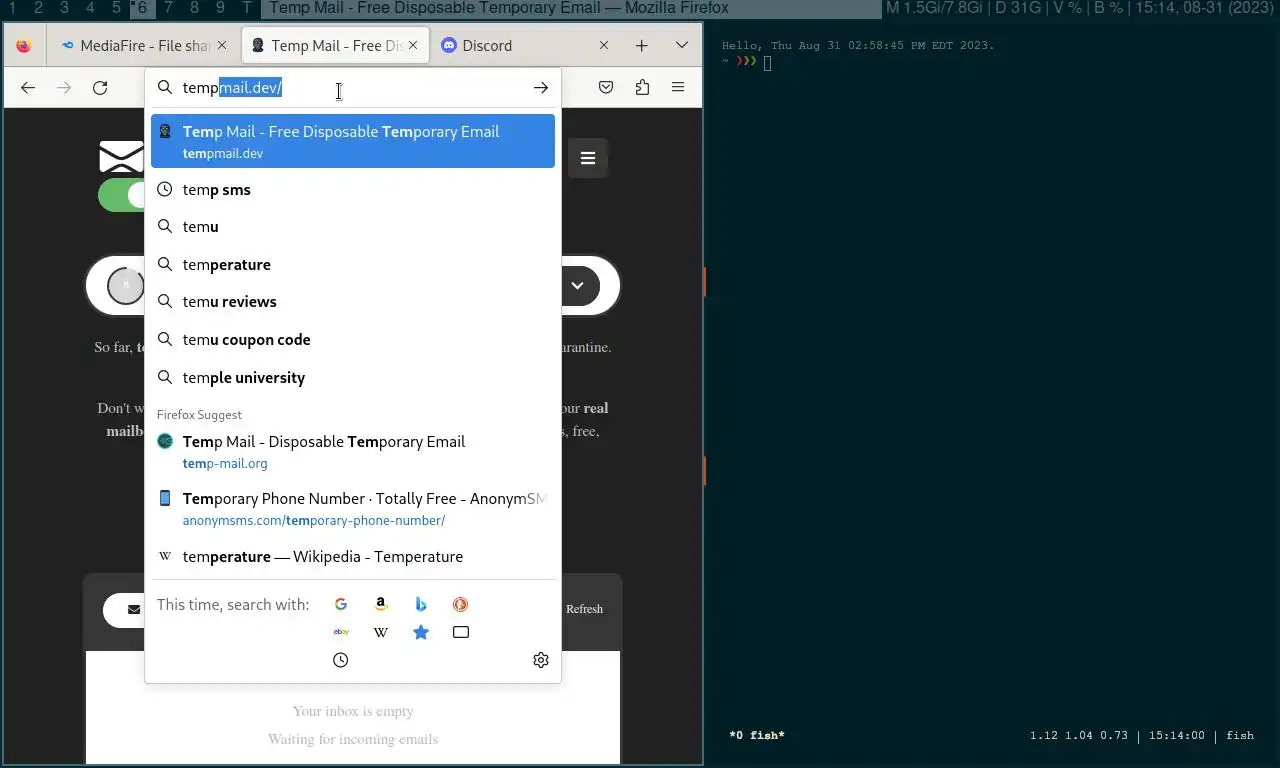Click the Go arrow in the address bar

click(x=541, y=88)
